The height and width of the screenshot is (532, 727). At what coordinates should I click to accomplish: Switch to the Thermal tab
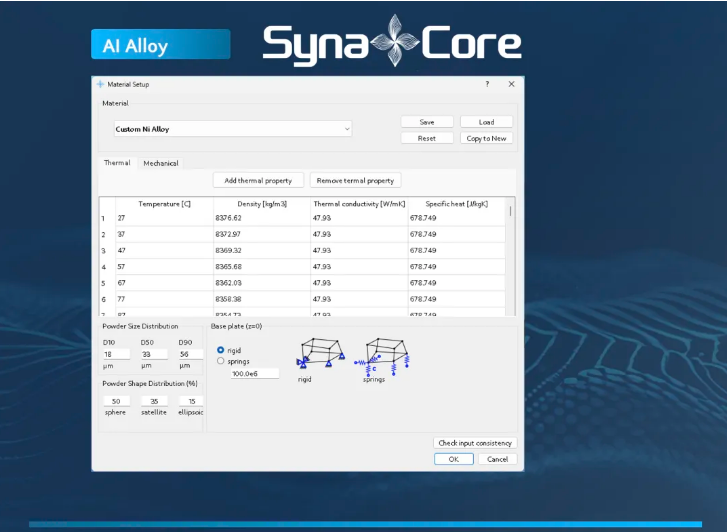coord(117,163)
